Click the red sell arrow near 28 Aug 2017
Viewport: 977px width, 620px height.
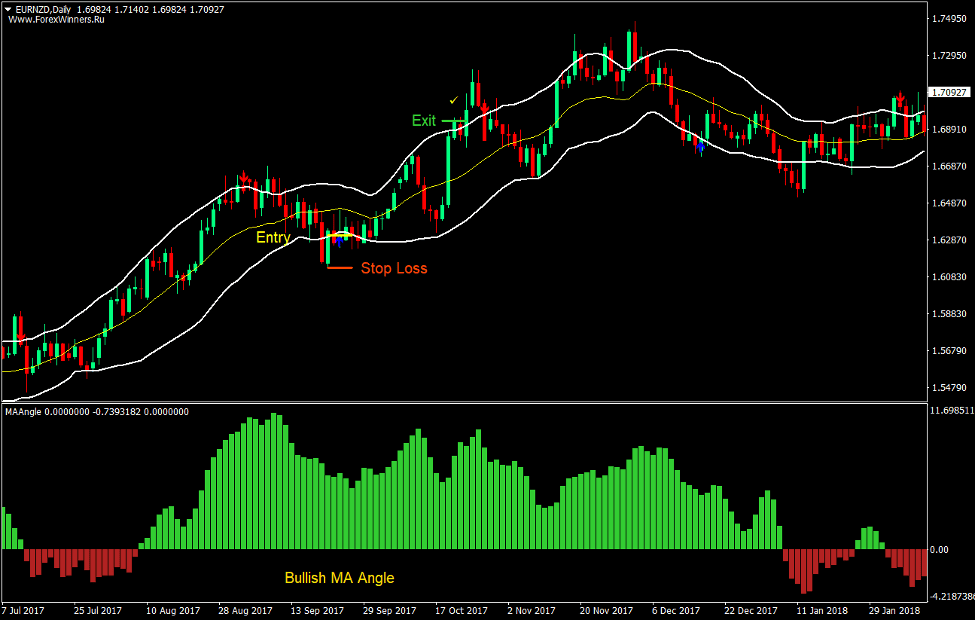[x=242, y=178]
